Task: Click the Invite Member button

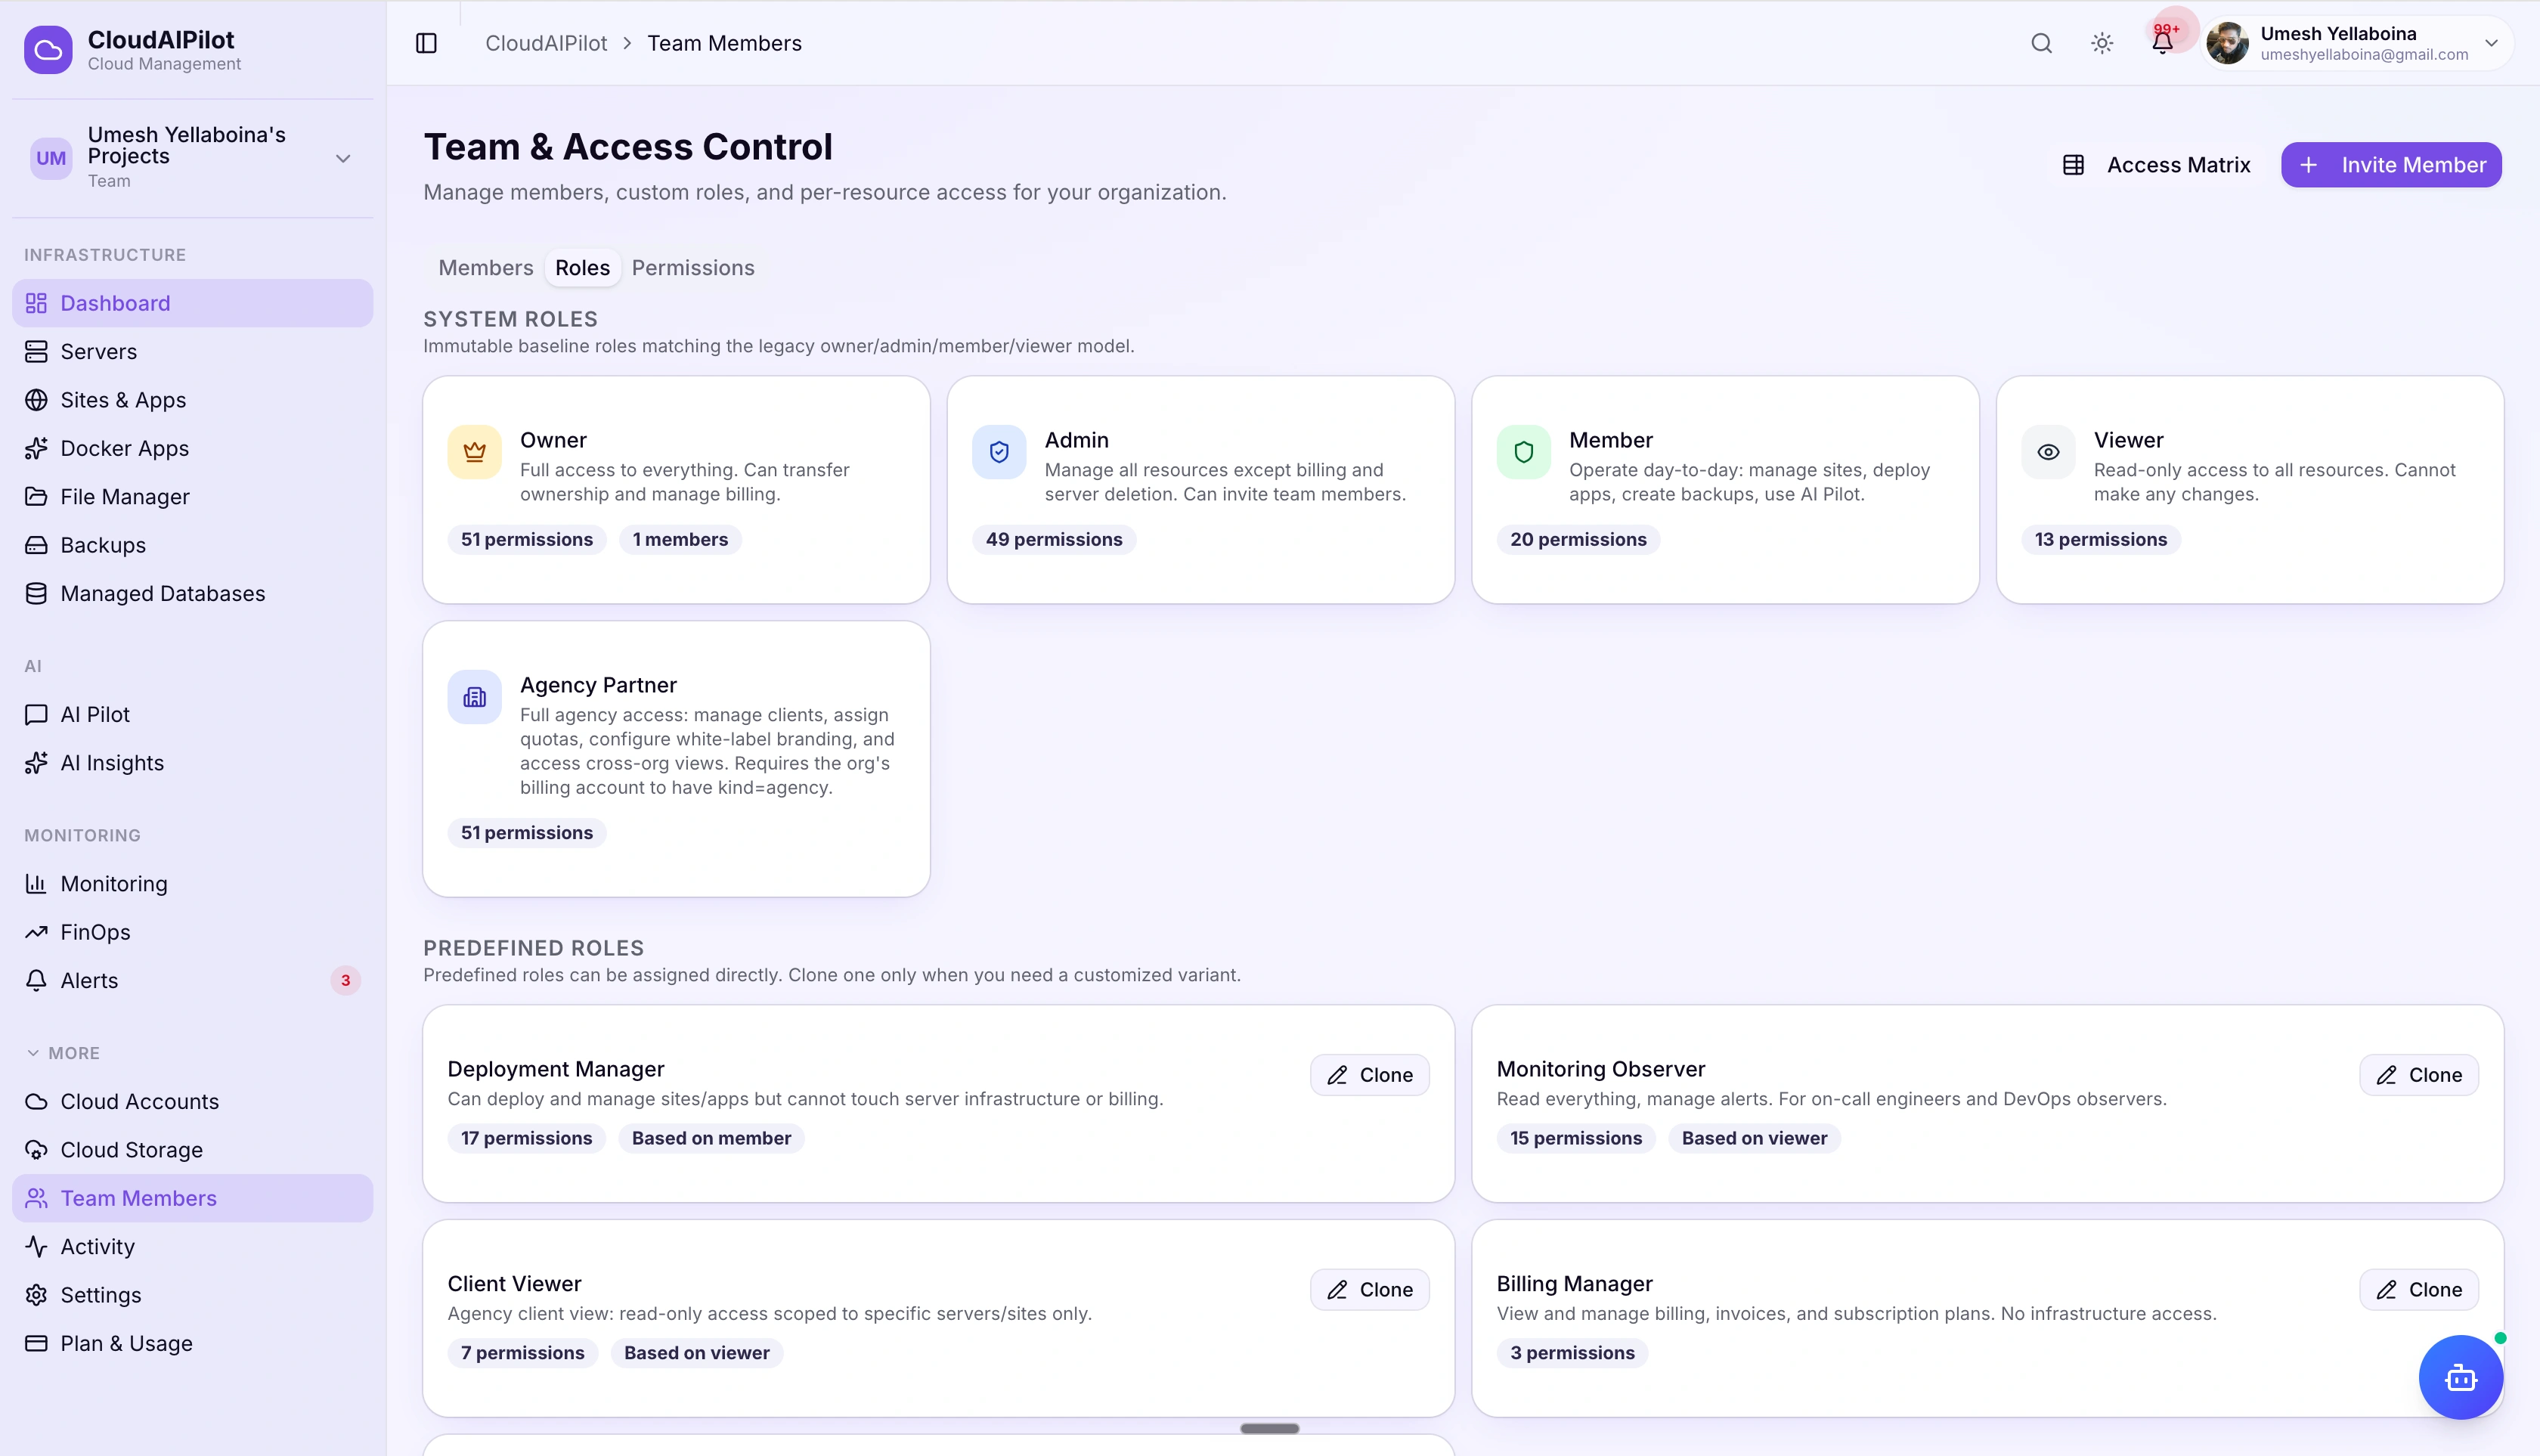Action: point(2391,165)
